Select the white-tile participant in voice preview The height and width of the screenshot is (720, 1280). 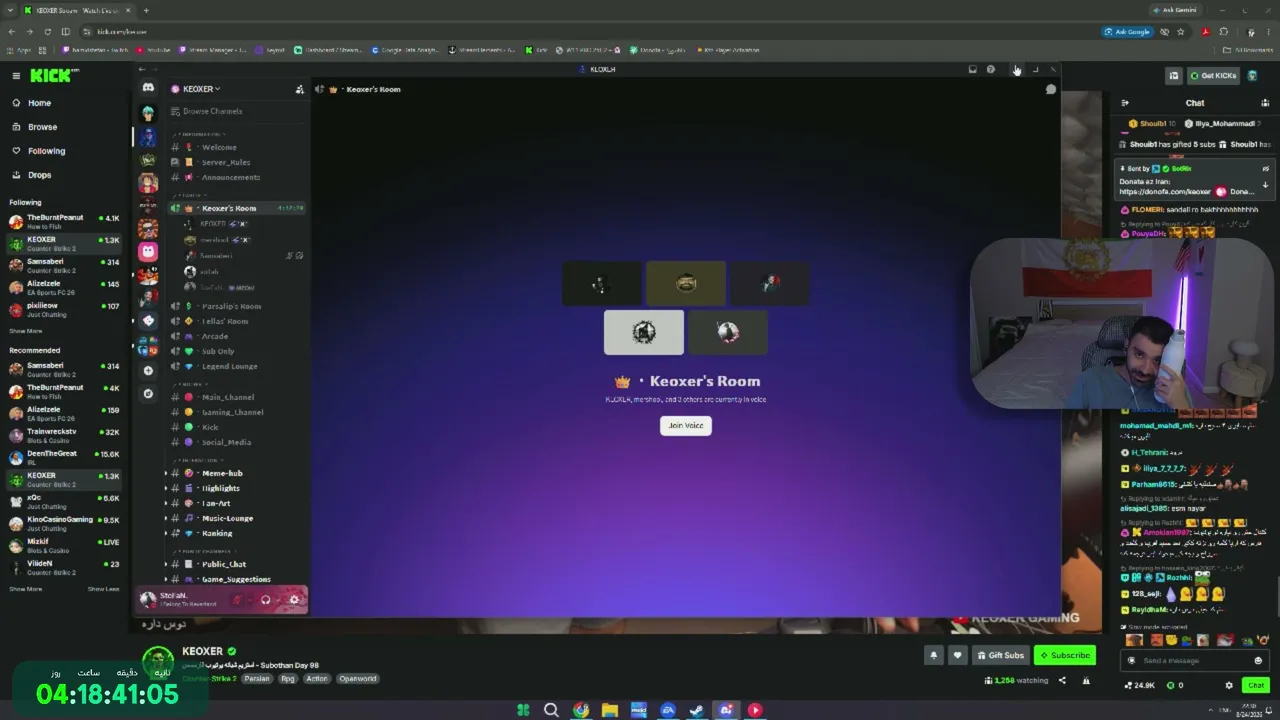tap(644, 333)
